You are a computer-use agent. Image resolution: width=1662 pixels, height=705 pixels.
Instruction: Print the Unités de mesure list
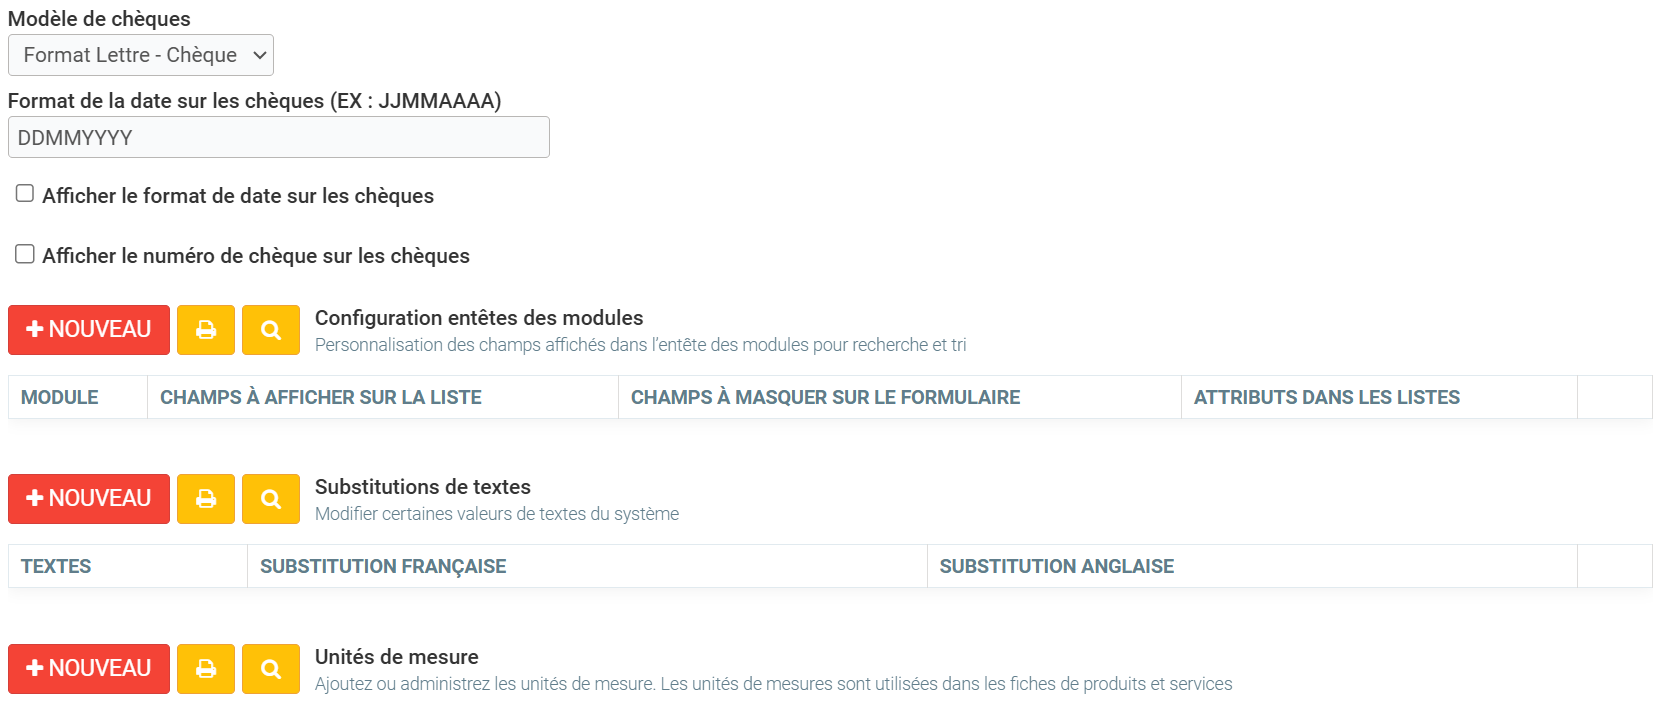(x=206, y=669)
